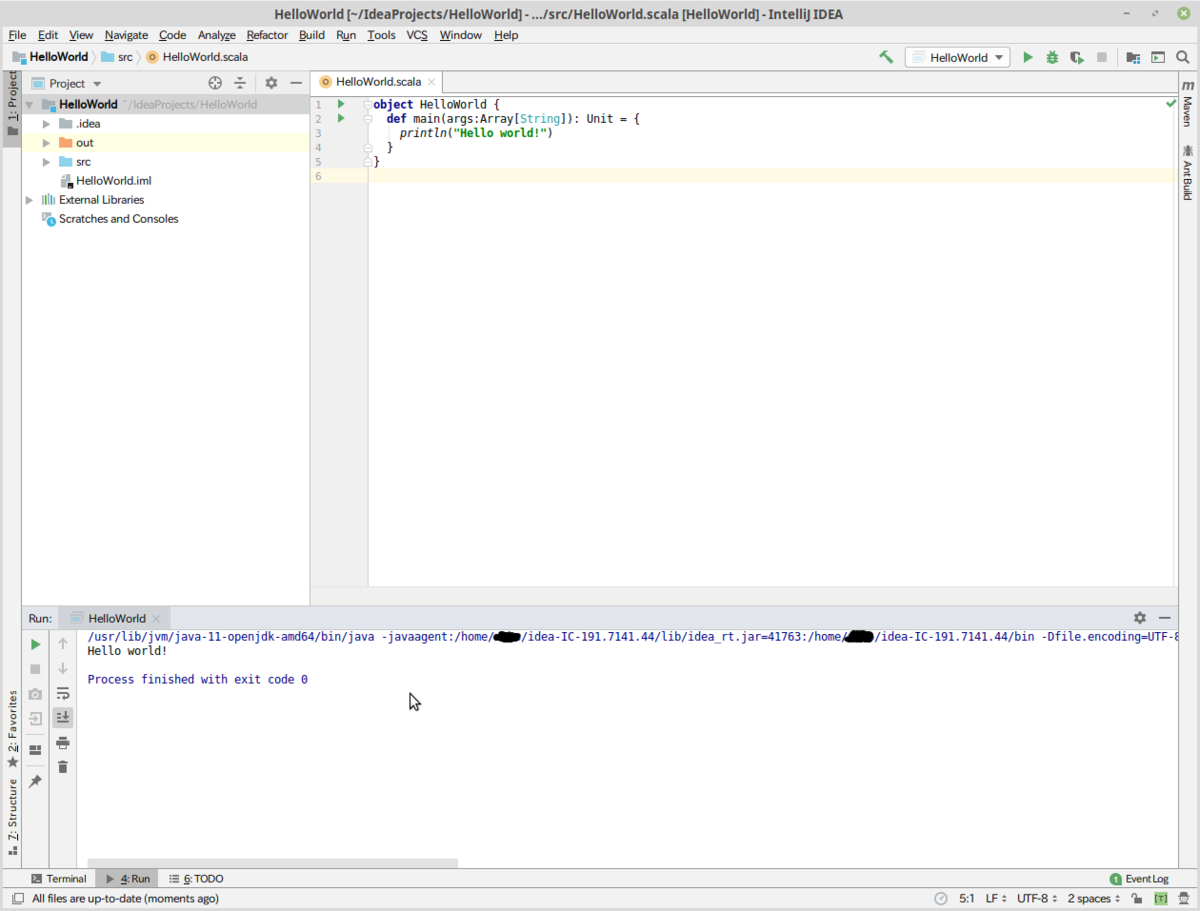
Task: Select HelloWorld.iml in project tree
Action: tap(106, 181)
